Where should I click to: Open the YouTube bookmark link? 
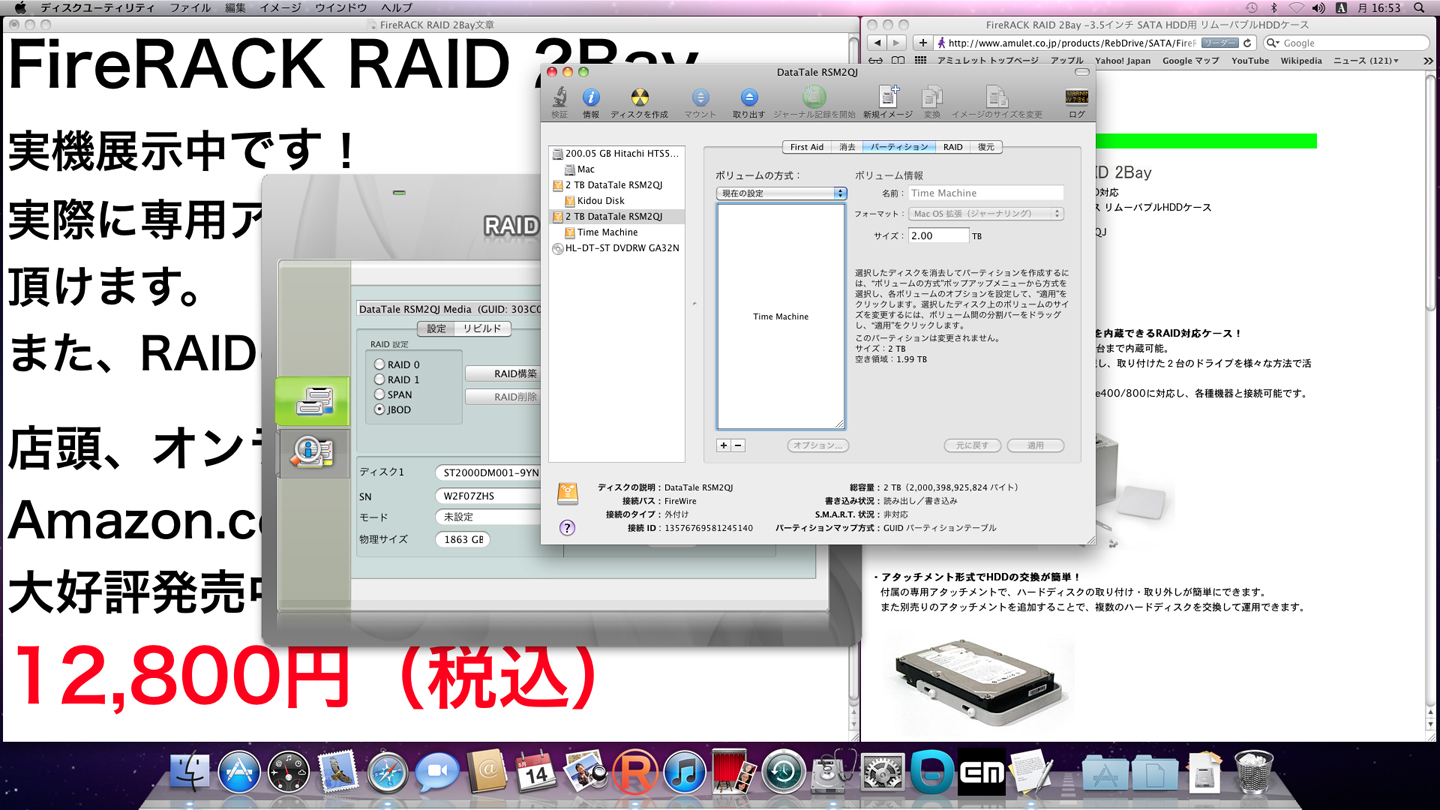point(1250,61)
